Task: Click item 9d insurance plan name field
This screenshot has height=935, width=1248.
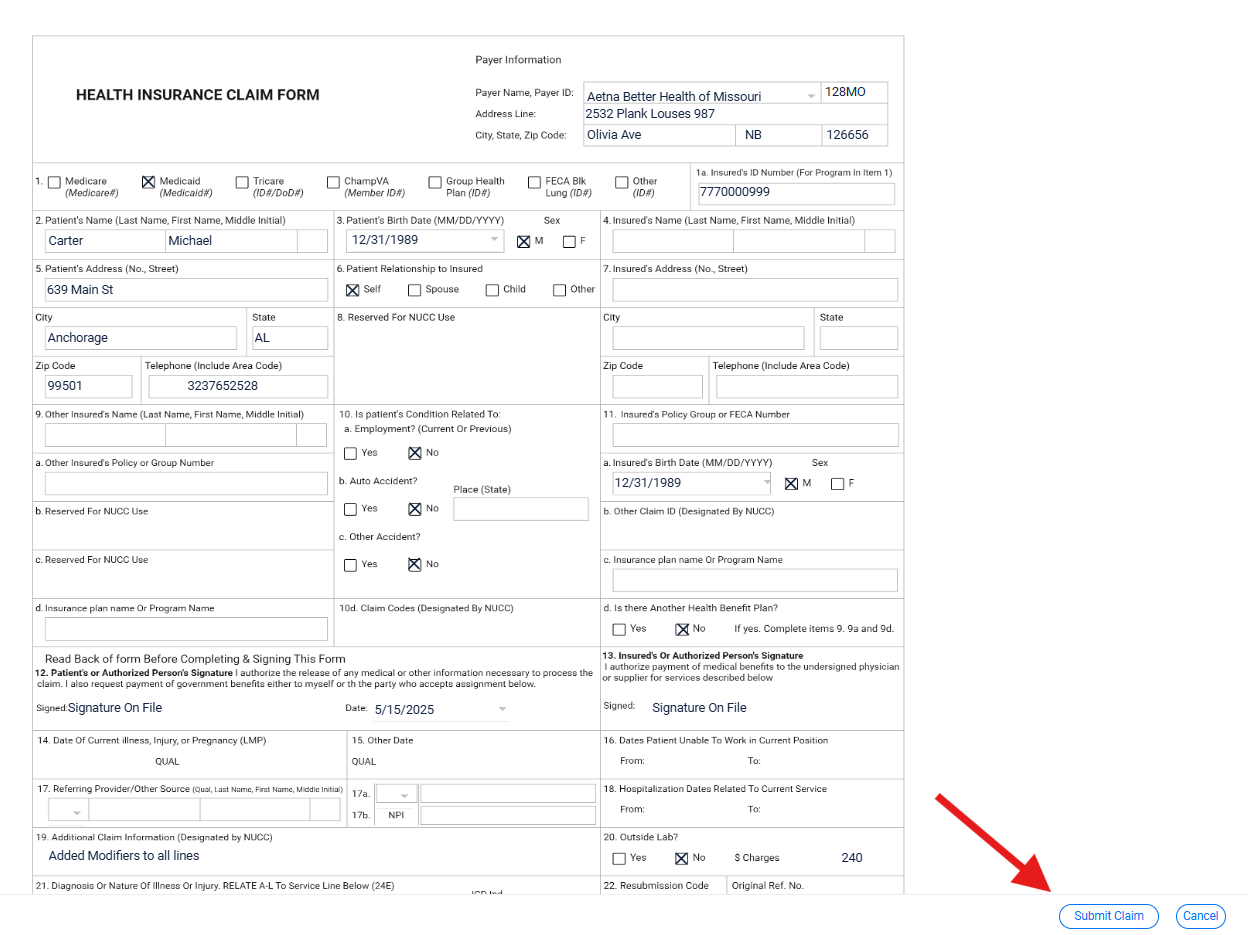Action: 186,629
